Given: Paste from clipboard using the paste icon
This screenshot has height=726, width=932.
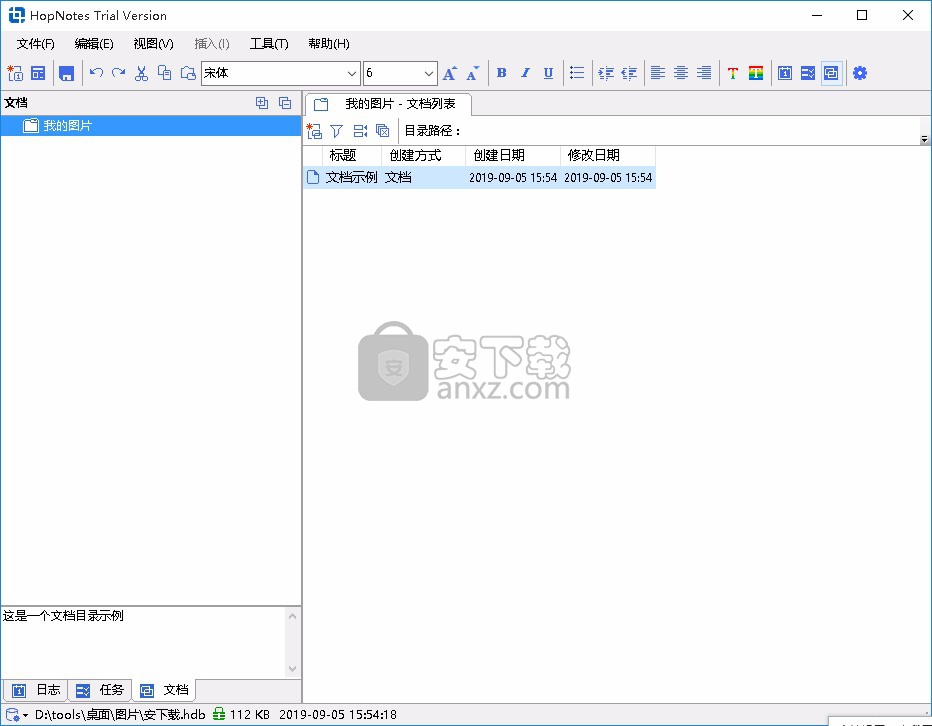Looking at the screenshot, I should [188, 73].
